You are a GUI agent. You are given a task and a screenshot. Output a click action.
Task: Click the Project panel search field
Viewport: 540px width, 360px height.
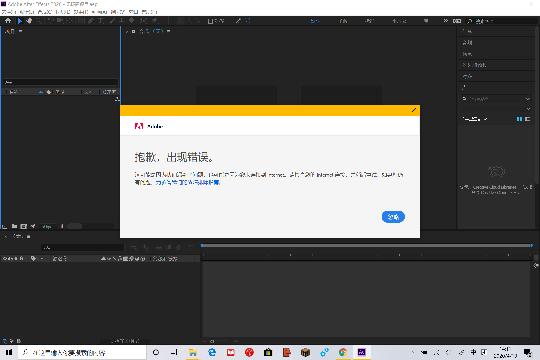(61, 82)
